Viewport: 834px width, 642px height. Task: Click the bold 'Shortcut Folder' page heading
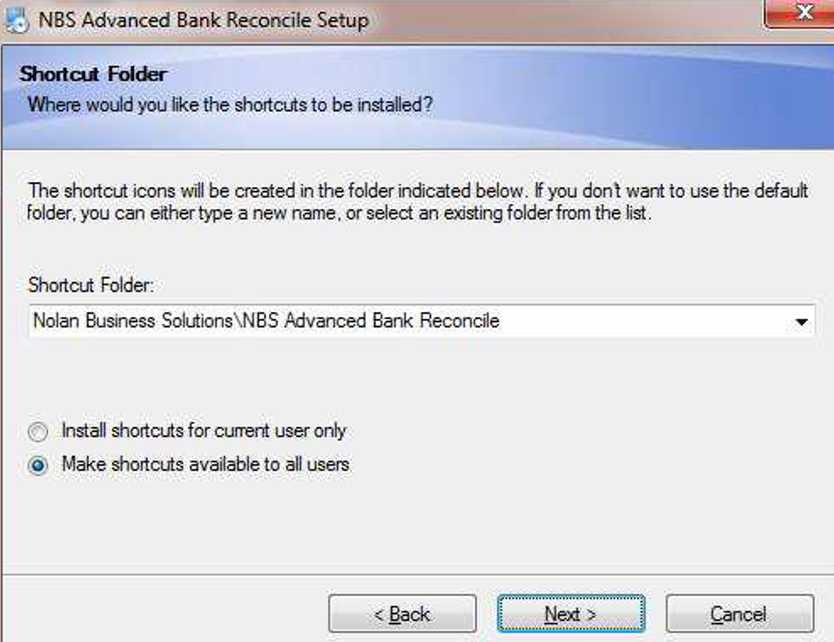pos(93,74)
